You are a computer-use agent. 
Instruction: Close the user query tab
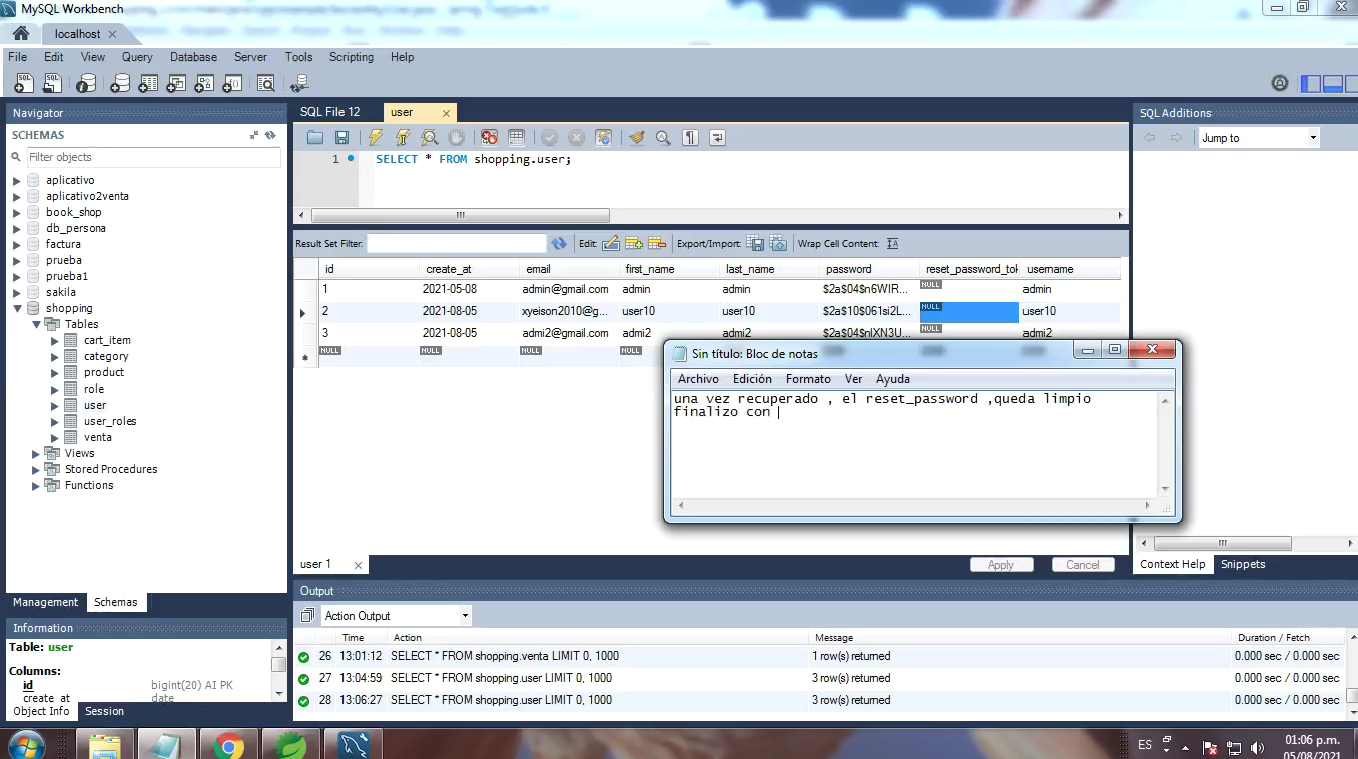[x=446, y=113]
